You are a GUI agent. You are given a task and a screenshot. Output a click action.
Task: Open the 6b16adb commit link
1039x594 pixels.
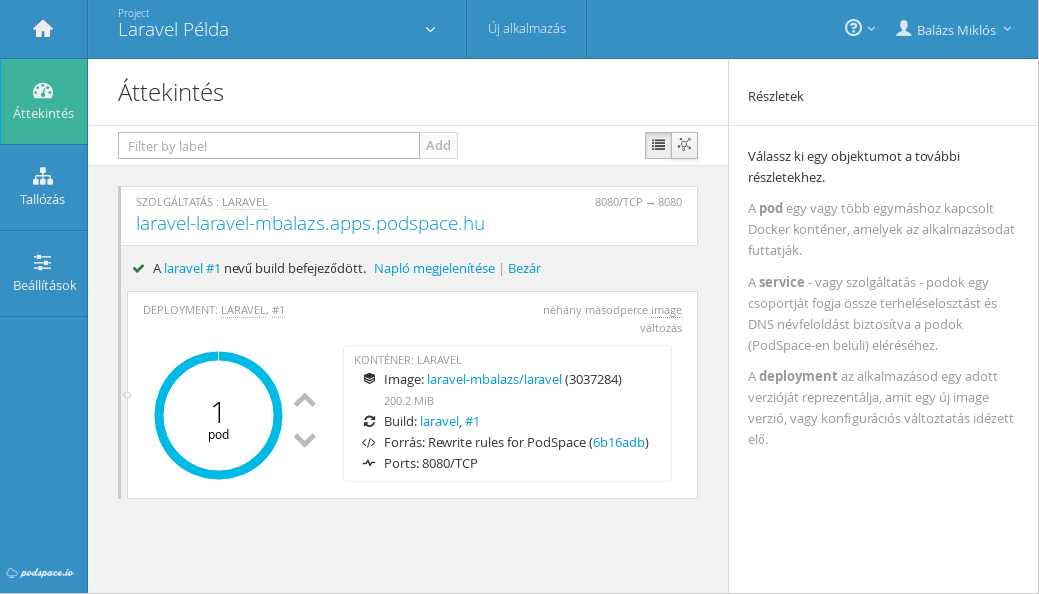[619, 443]
